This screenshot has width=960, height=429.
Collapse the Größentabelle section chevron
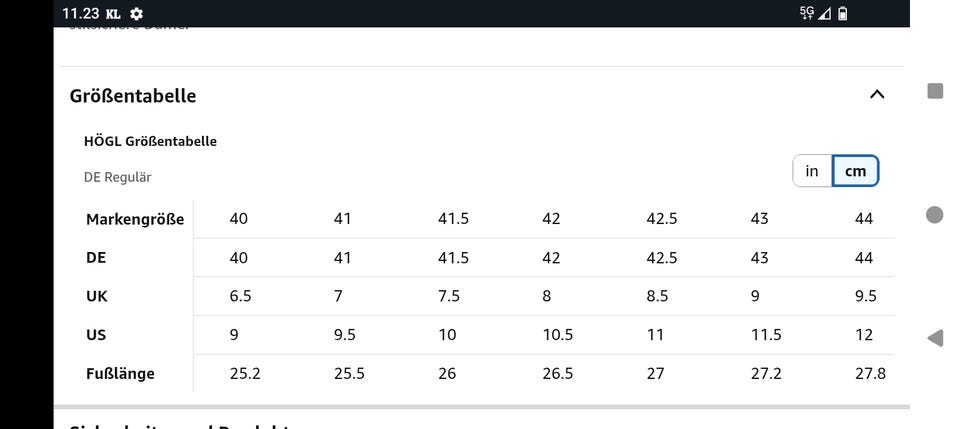click(x=877, y=95)
